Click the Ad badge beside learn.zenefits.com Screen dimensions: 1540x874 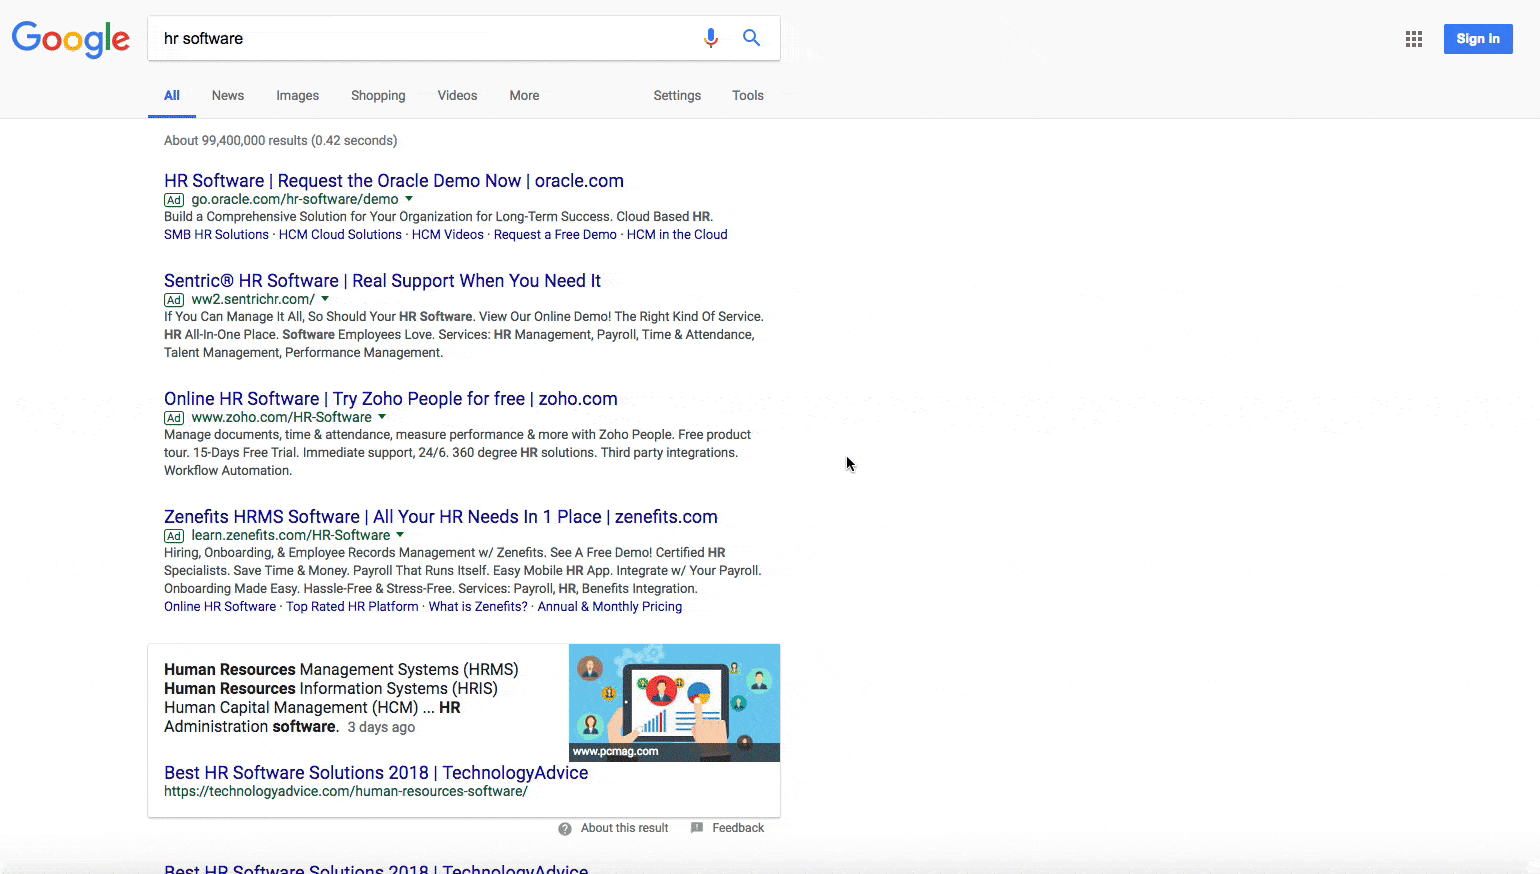(x=174, y=536)
